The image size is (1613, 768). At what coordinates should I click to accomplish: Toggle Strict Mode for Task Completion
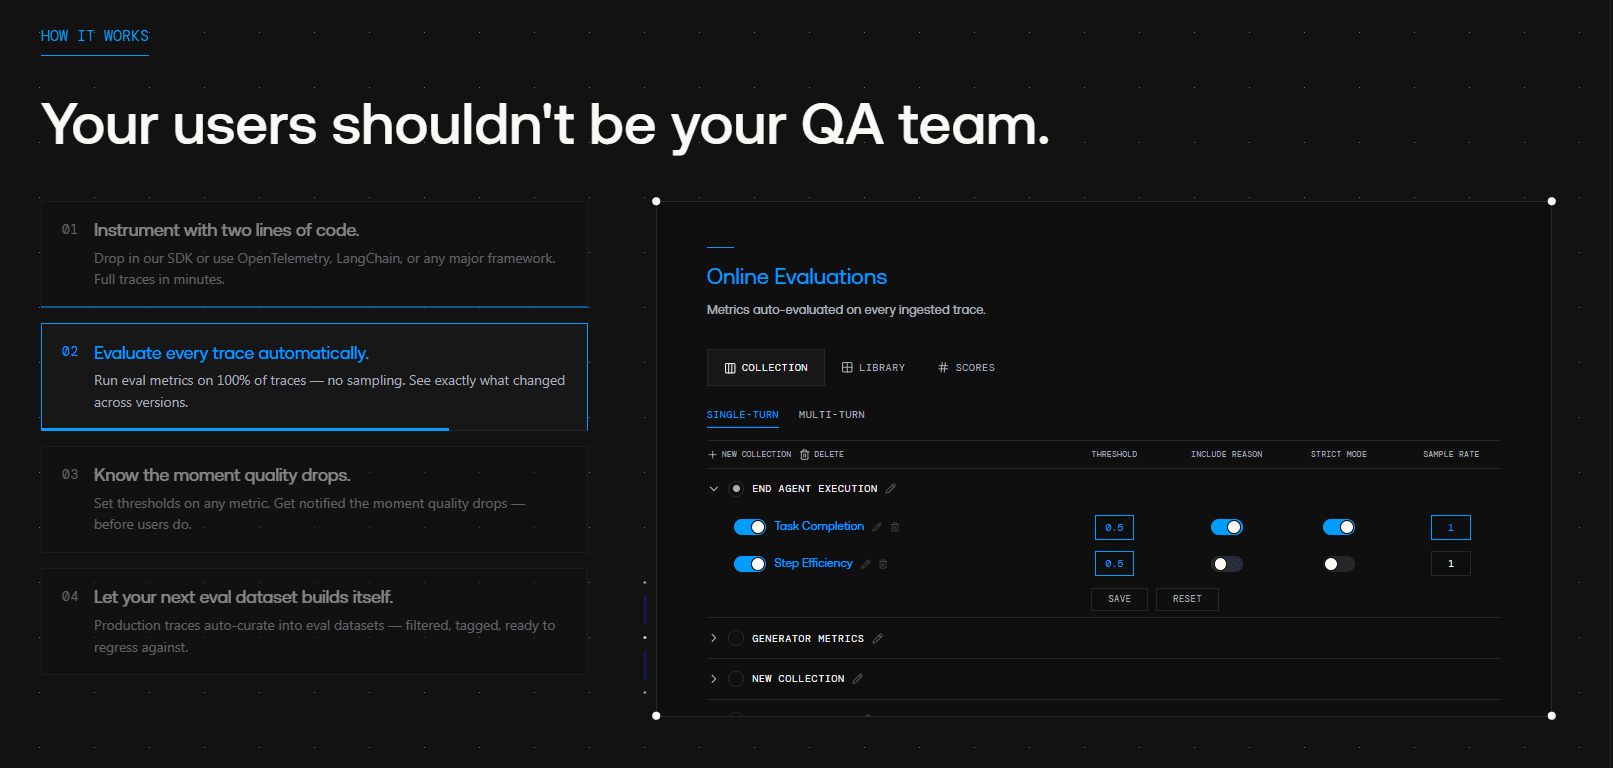click(x=1339, y=527)
